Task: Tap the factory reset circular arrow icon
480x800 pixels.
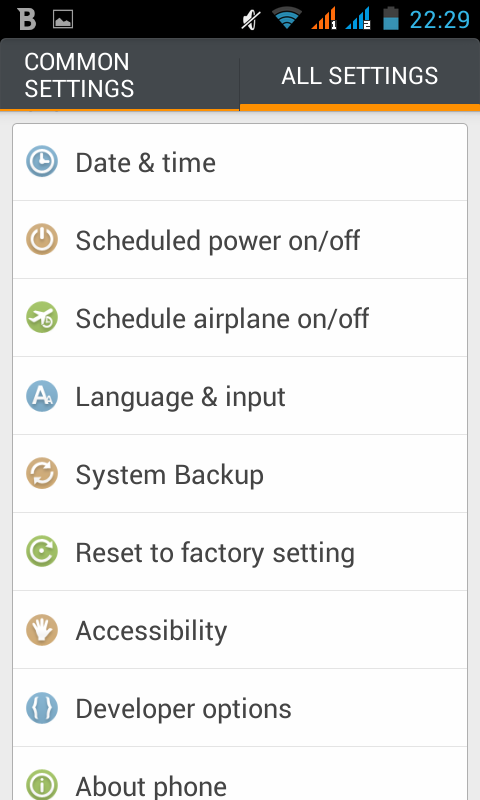Action: coord(42,552)
